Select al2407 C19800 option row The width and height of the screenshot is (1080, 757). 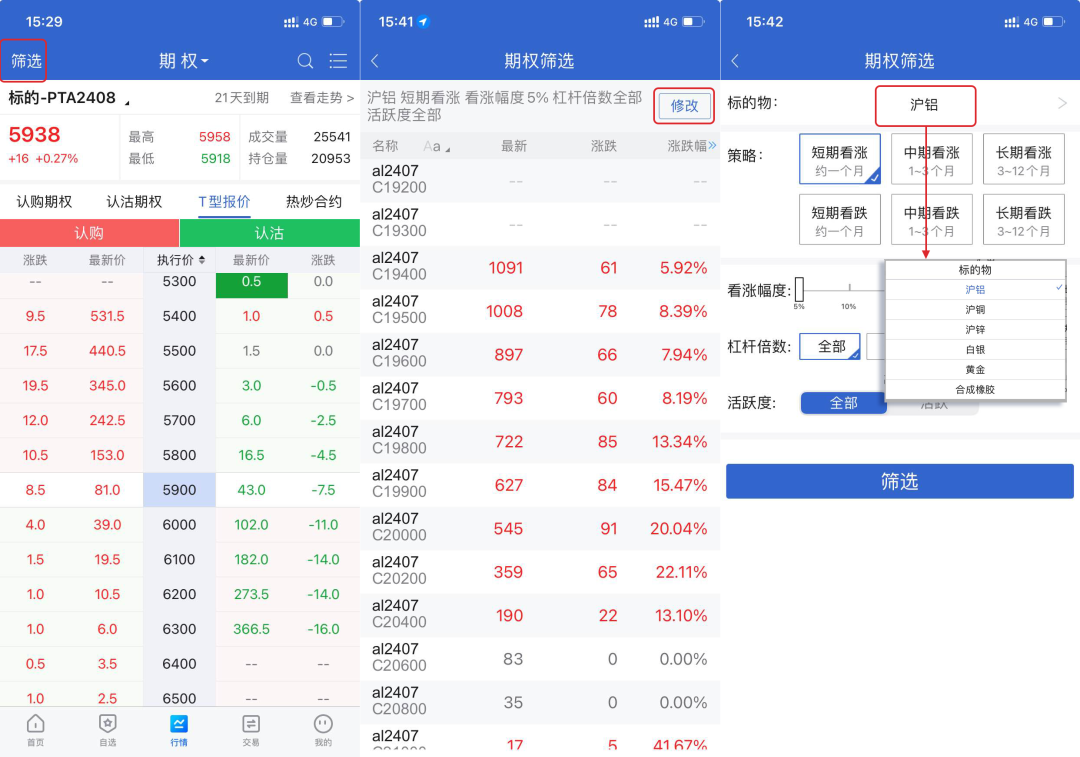(540, 441)
